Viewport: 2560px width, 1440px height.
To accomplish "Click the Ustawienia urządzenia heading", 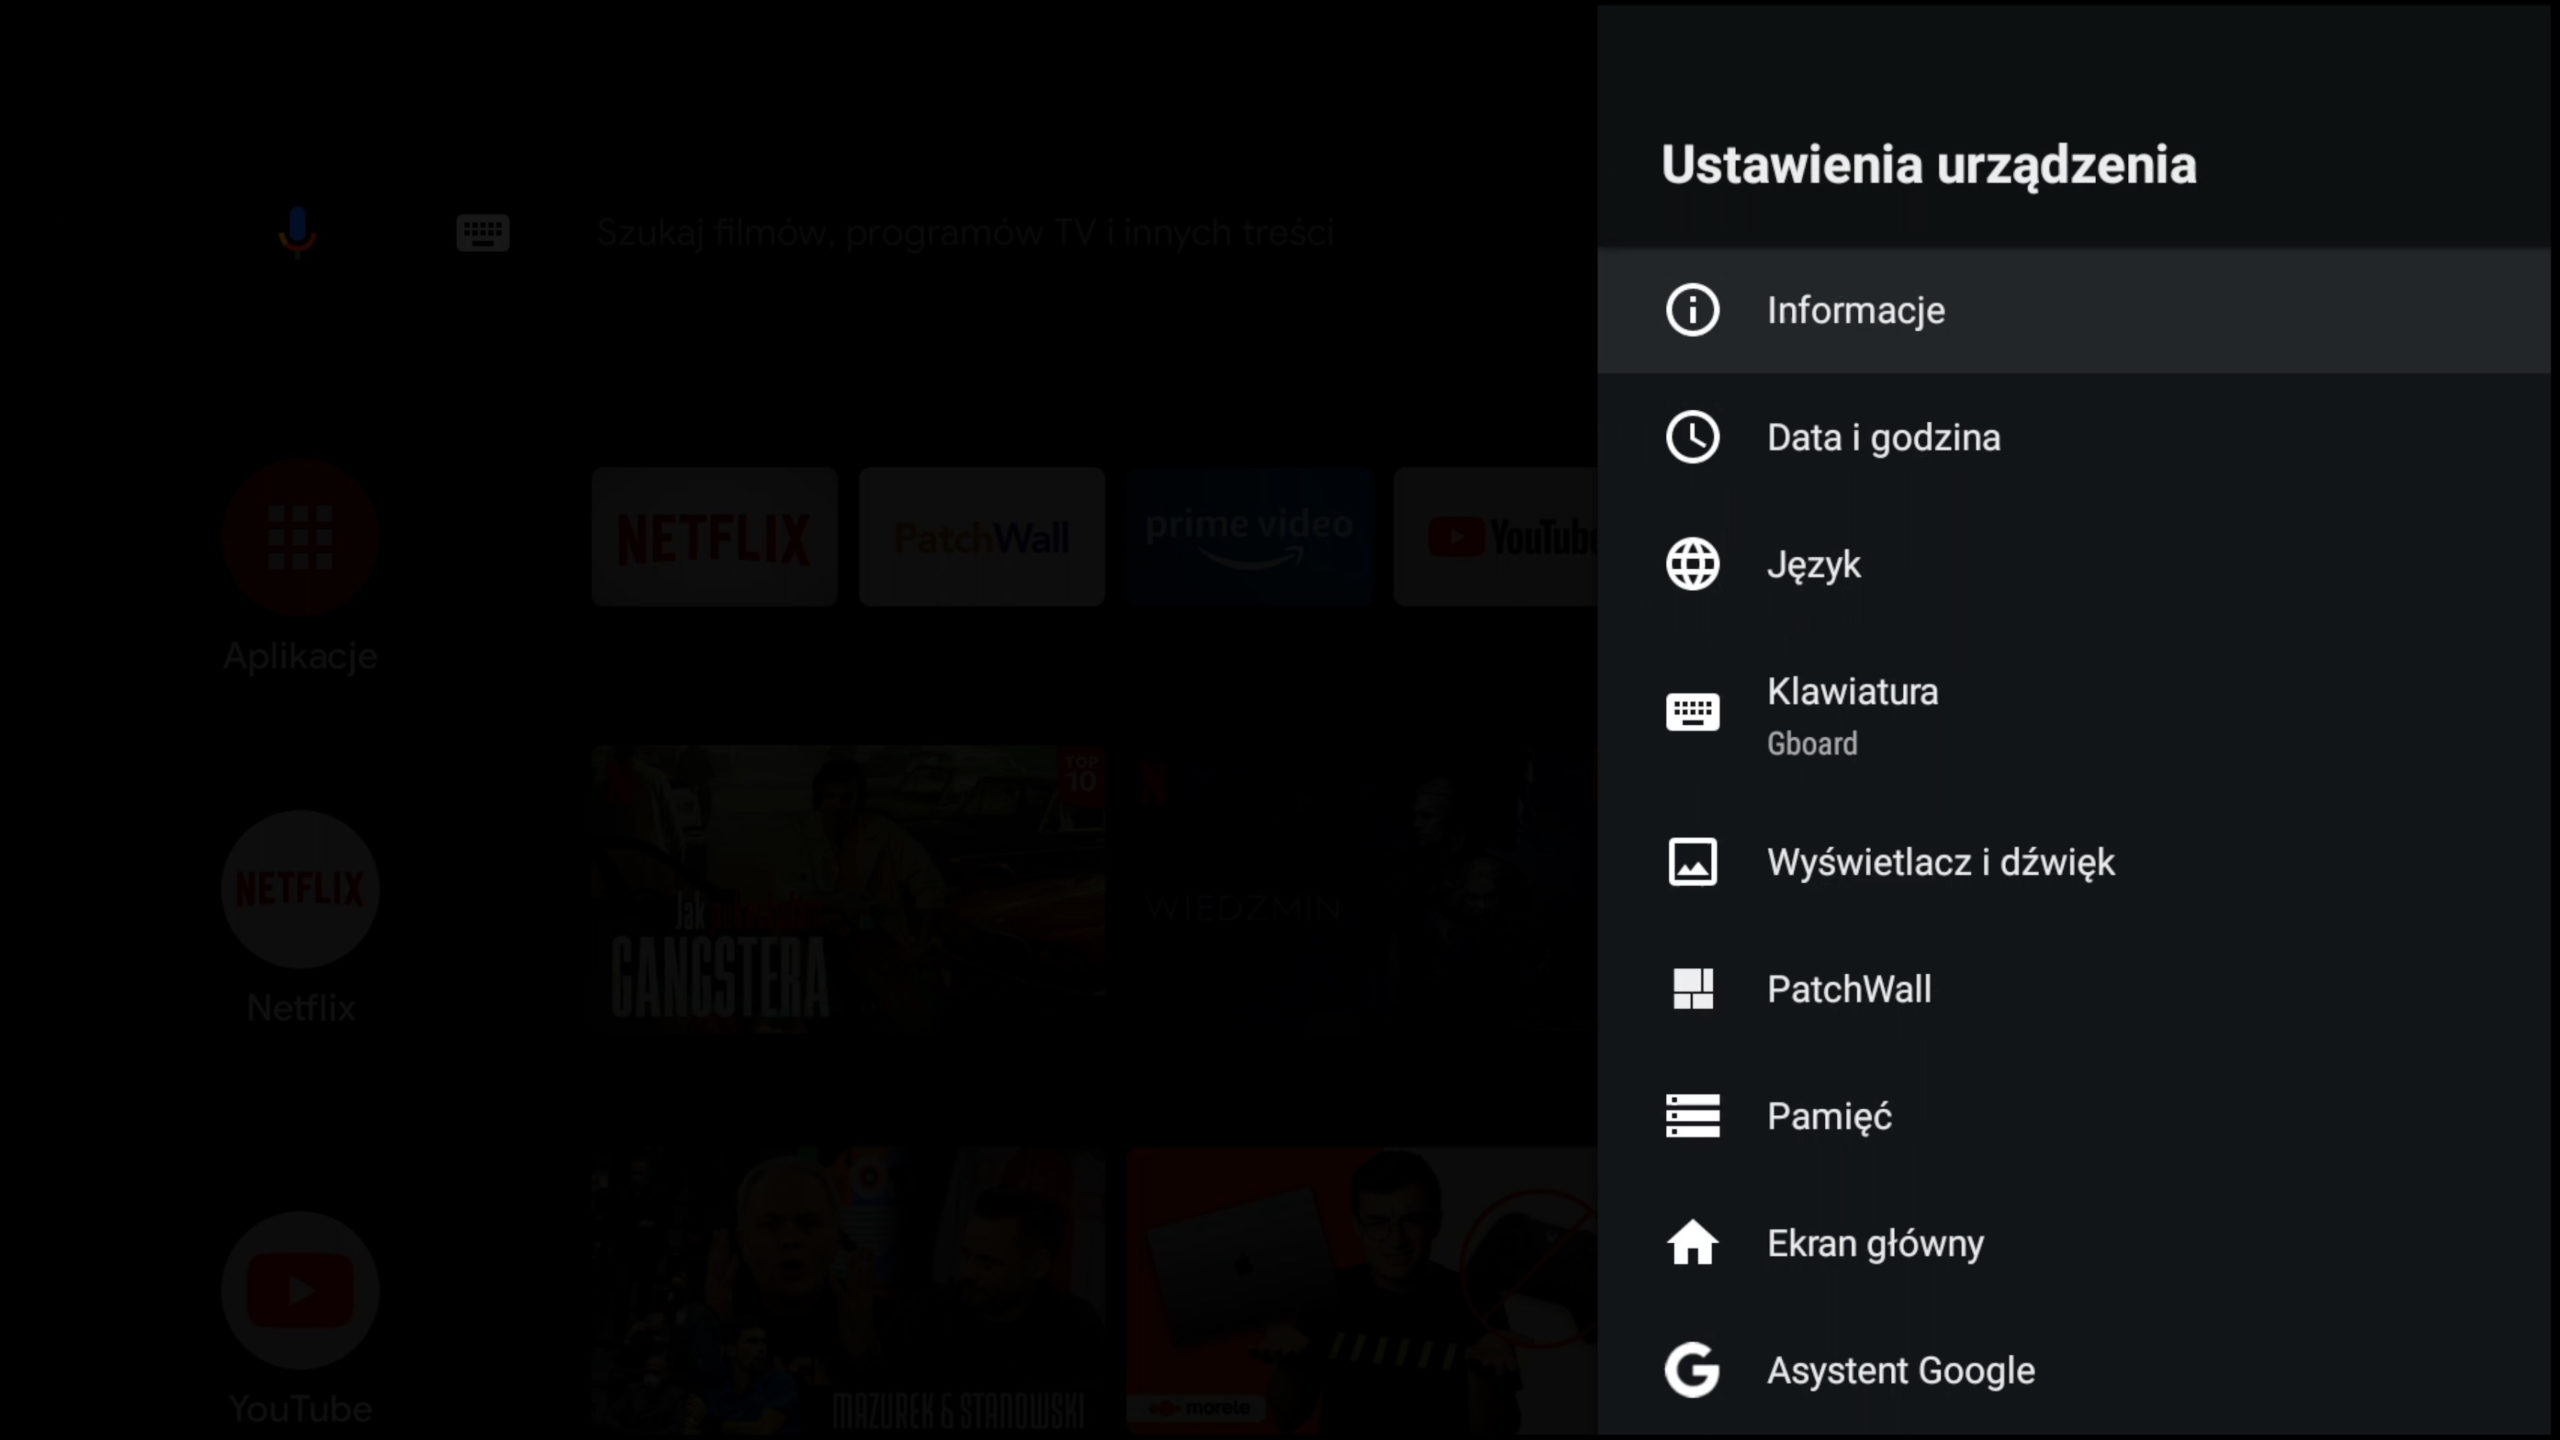I will 1929,166.
